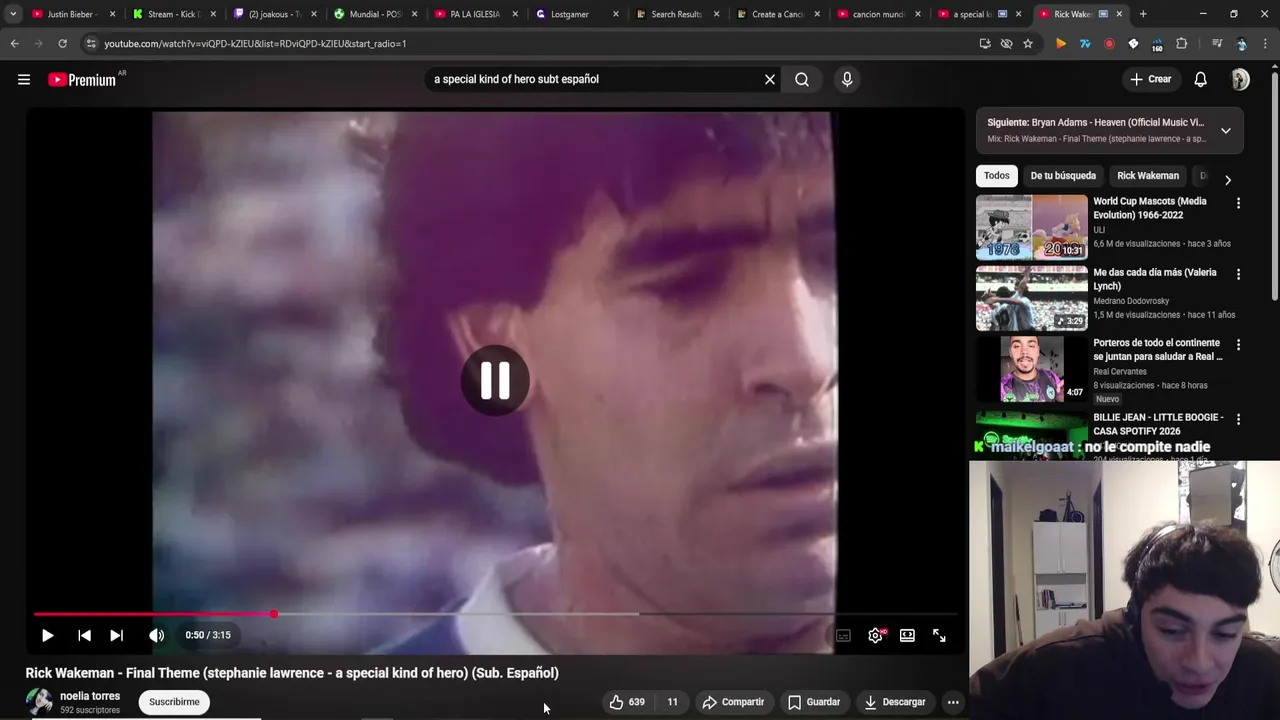Start voice search with the microphone
1280x720 pixels.
(847, 79)
